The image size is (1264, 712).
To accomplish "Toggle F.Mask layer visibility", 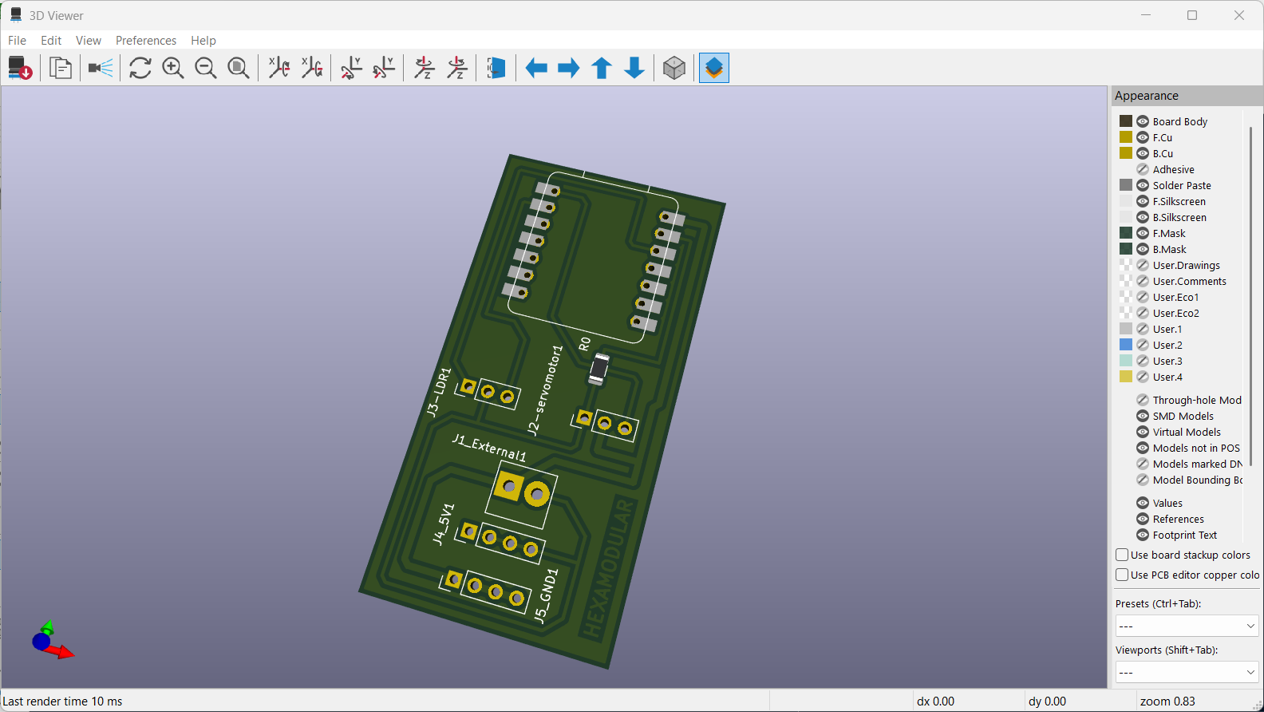I will tap(1143, 233).
